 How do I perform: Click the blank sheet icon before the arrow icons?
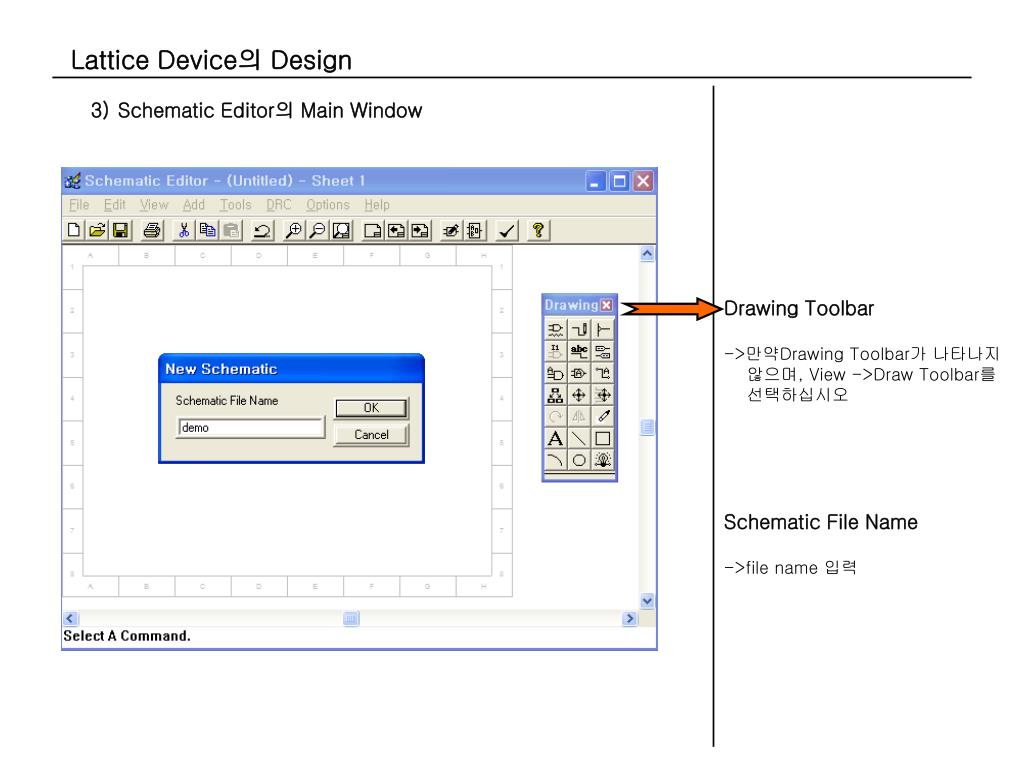(372, 230)
